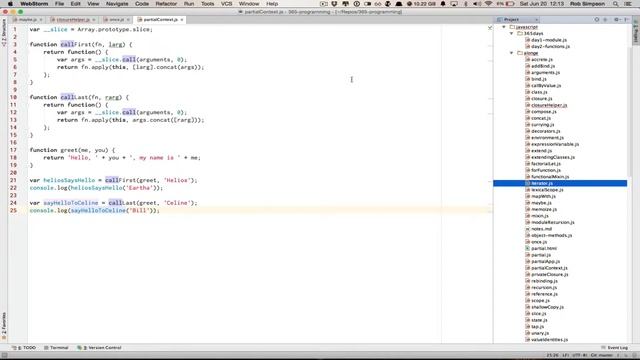Click the once.js file icon in tree
Screen dimensions: 640x360
coord(528,242)
